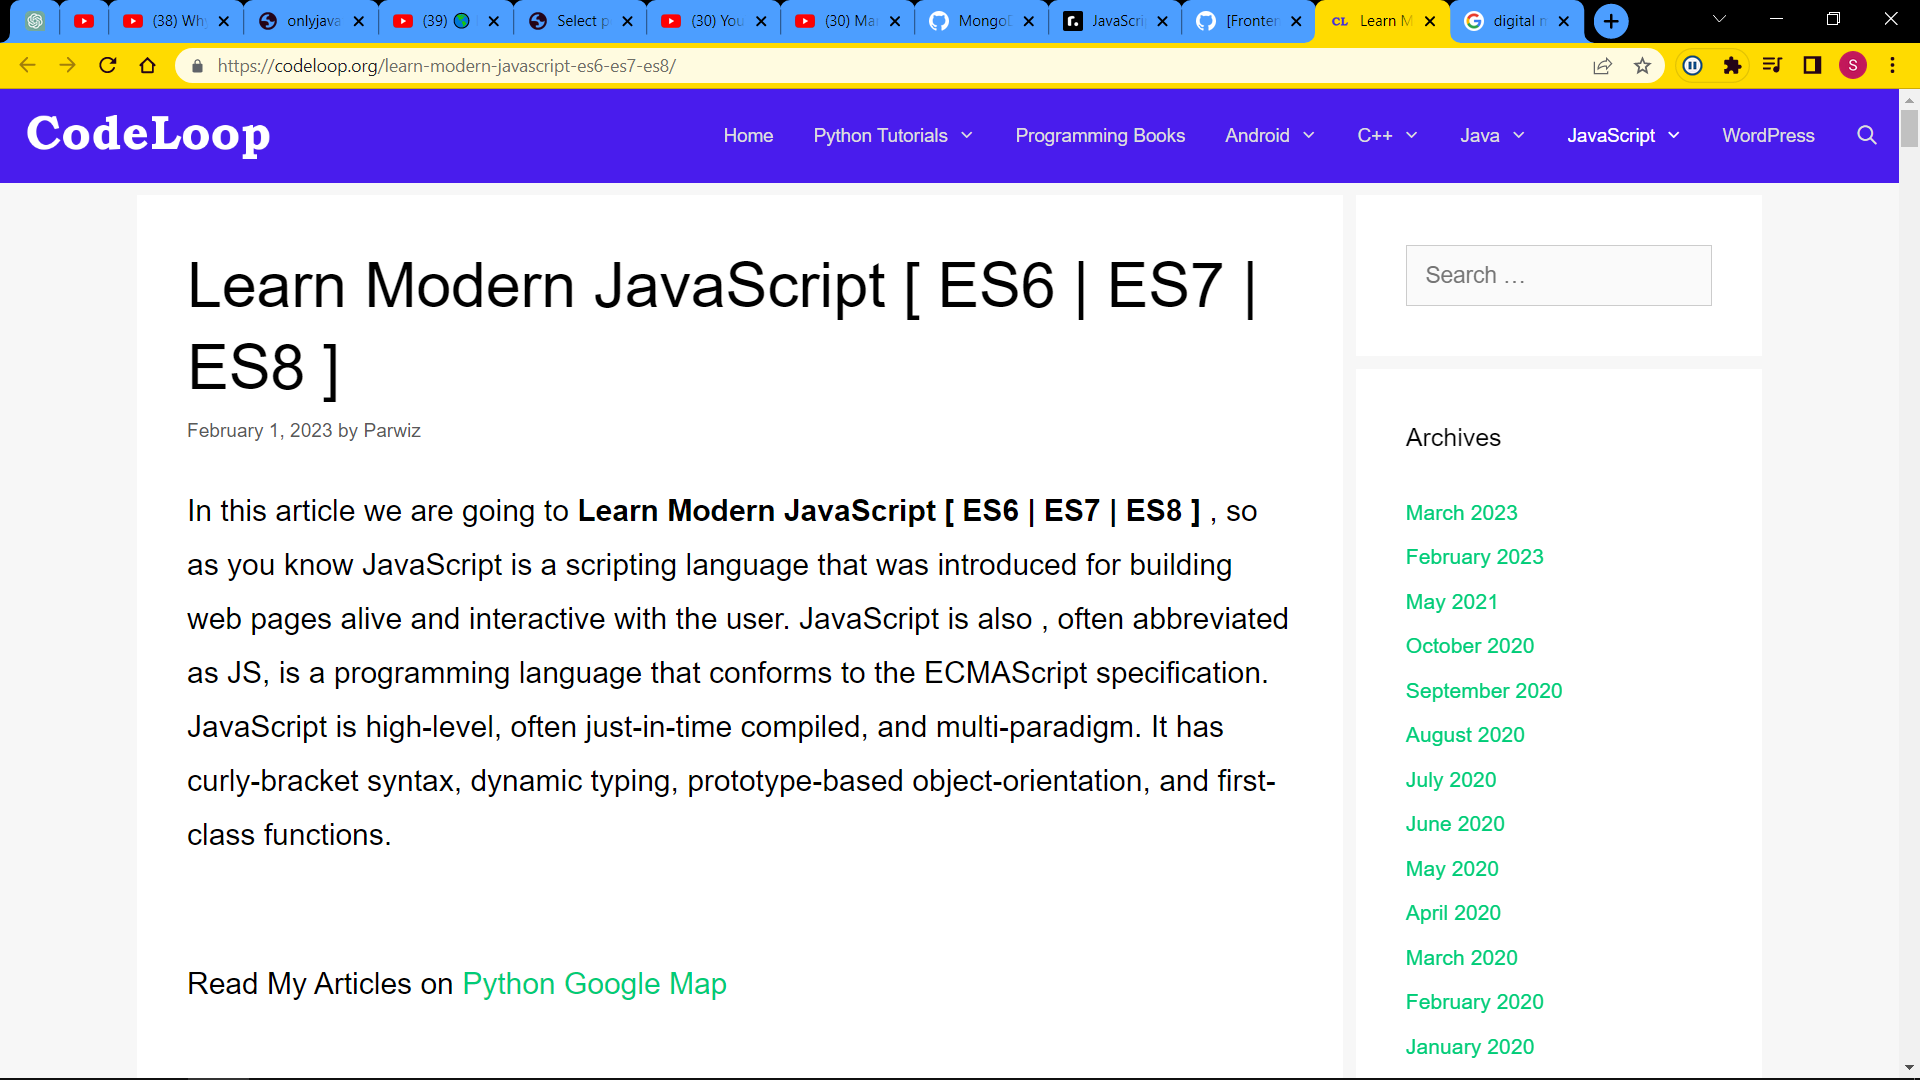The height and width of the screenshot is (1080, 1920).
Task: Open the media controls icon in the toolbar
Action: pos(1772,65)
